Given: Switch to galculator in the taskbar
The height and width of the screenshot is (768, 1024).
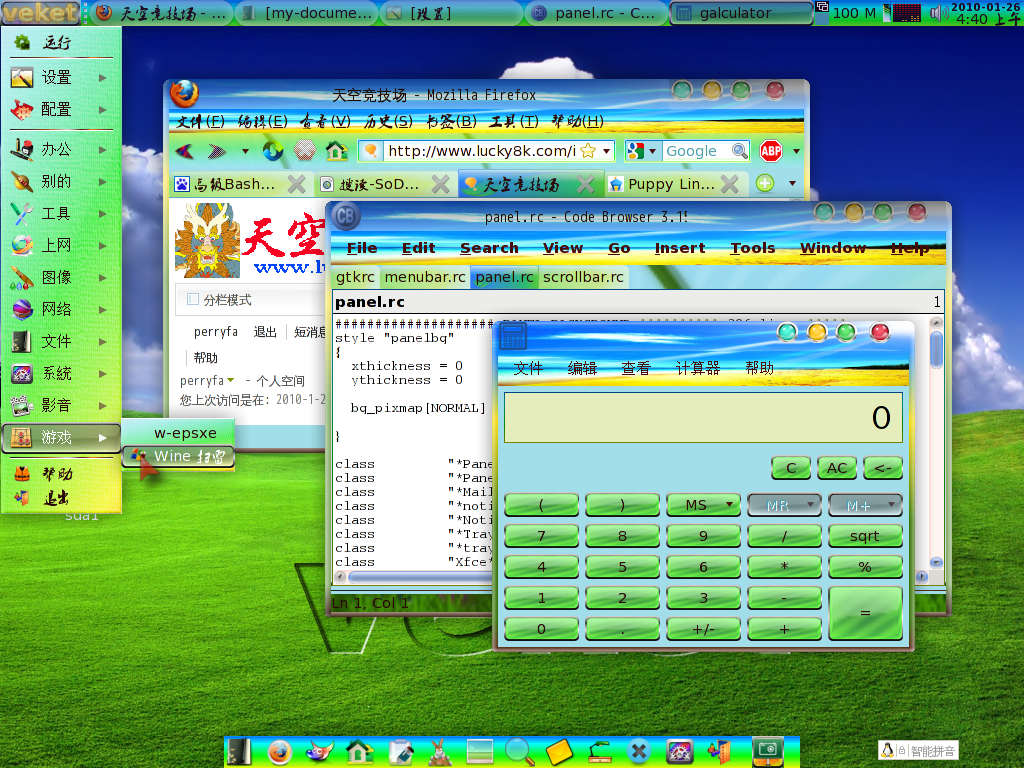Looking at the screenshot, I should coord(741,12).
